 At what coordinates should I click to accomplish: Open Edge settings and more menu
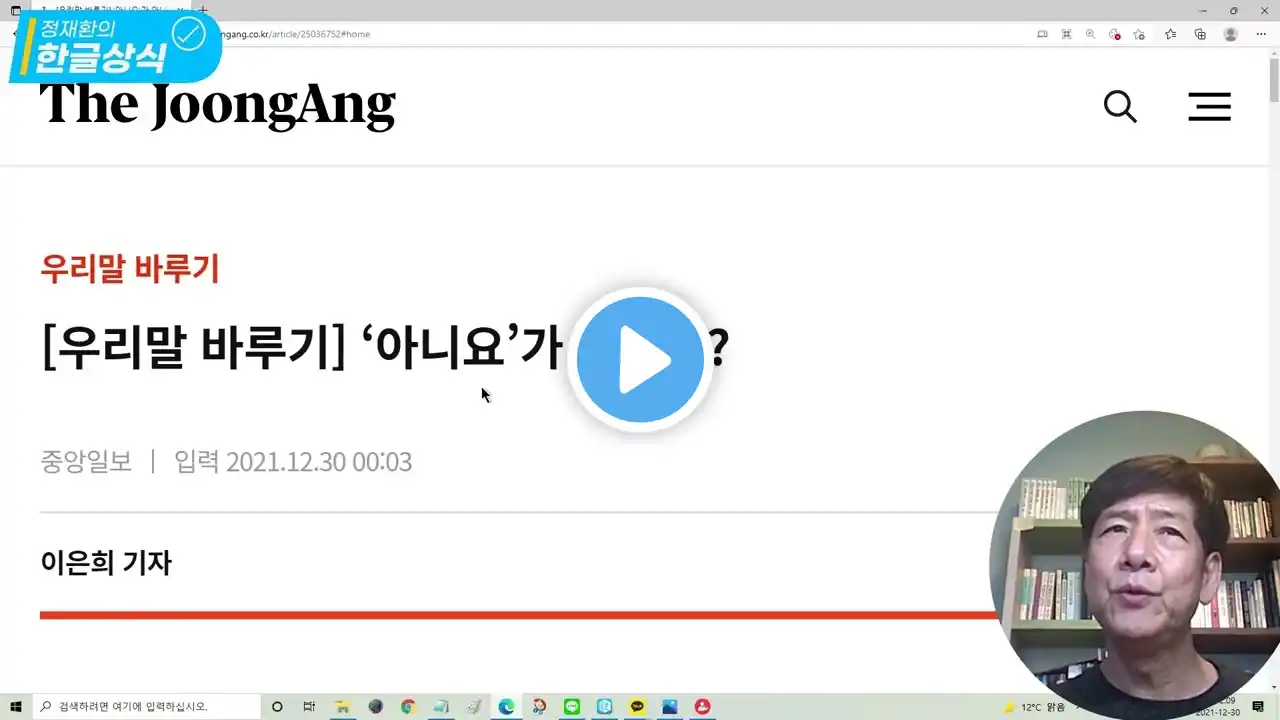click(1260, 34)
